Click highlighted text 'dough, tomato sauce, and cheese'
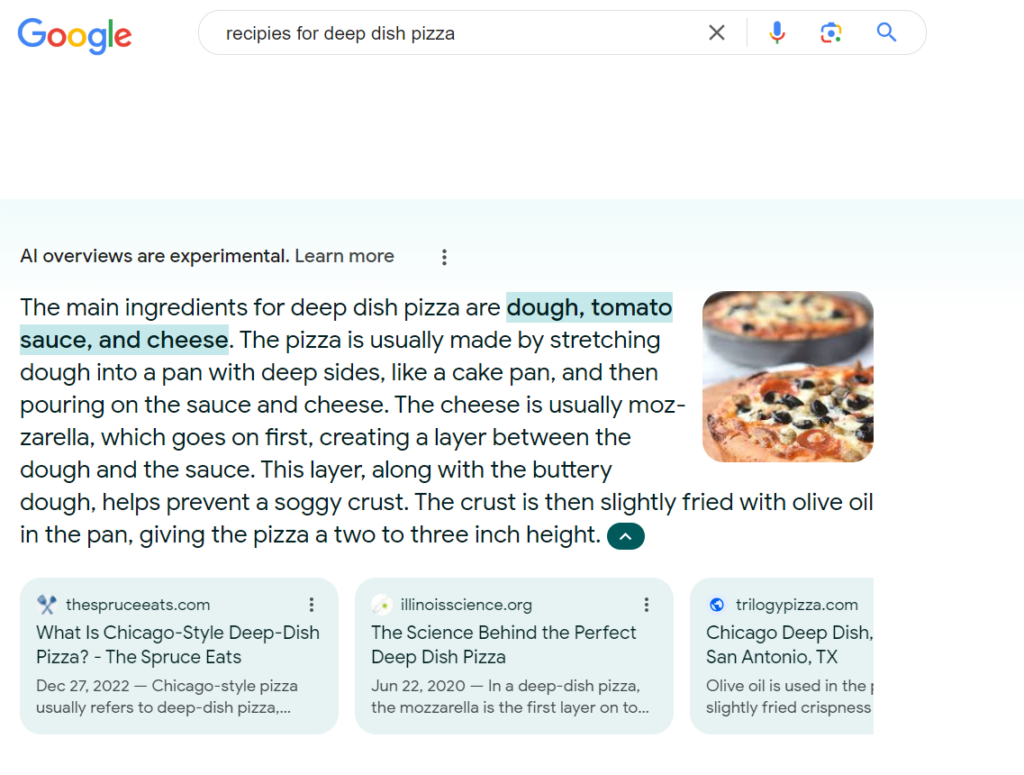 (x=589, y=308)
